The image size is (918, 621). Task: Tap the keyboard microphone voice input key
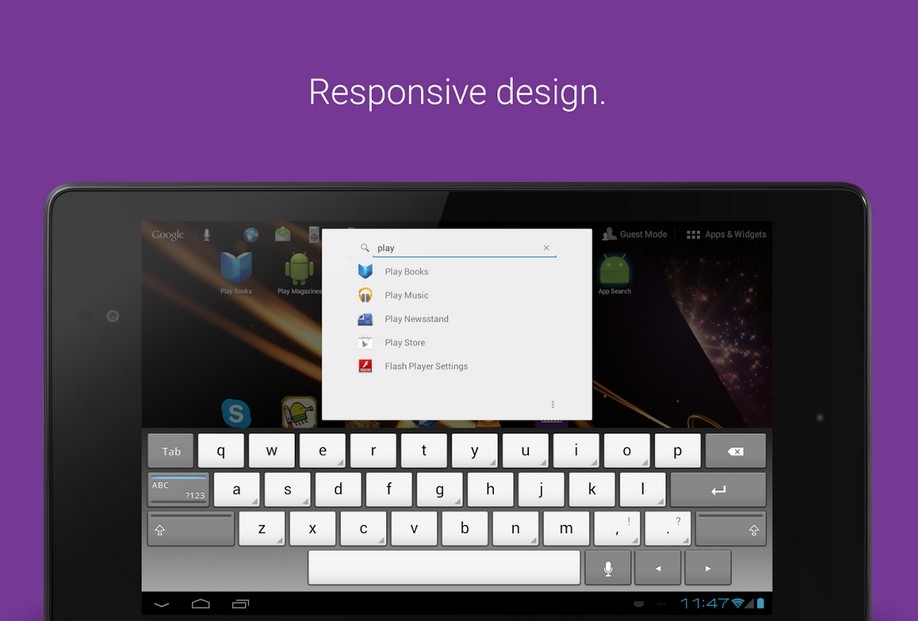pyautogui.click(x=607, y=568)
